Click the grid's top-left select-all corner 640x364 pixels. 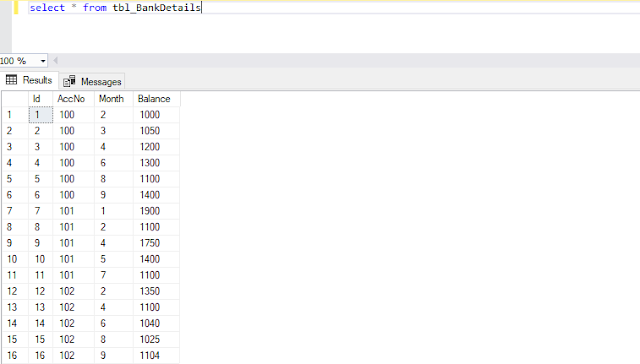[16, 99]
